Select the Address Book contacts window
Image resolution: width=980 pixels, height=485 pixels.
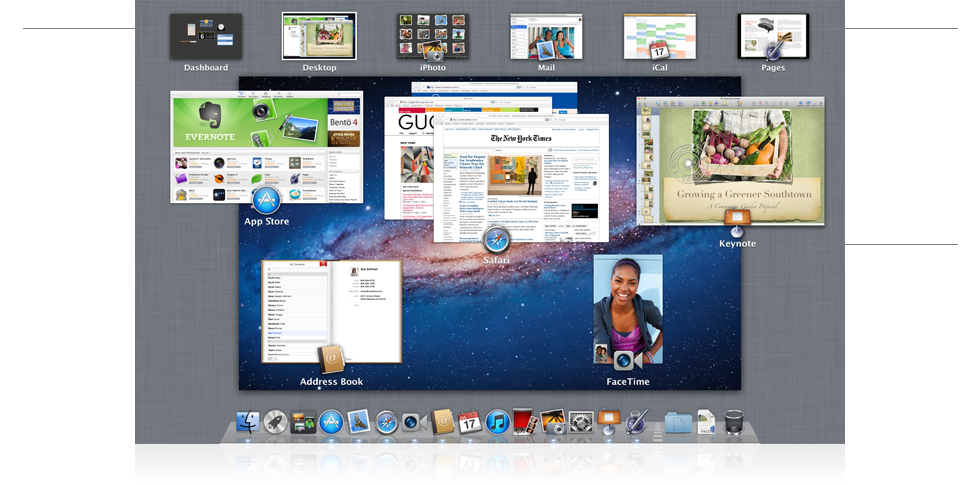point(331,312)
